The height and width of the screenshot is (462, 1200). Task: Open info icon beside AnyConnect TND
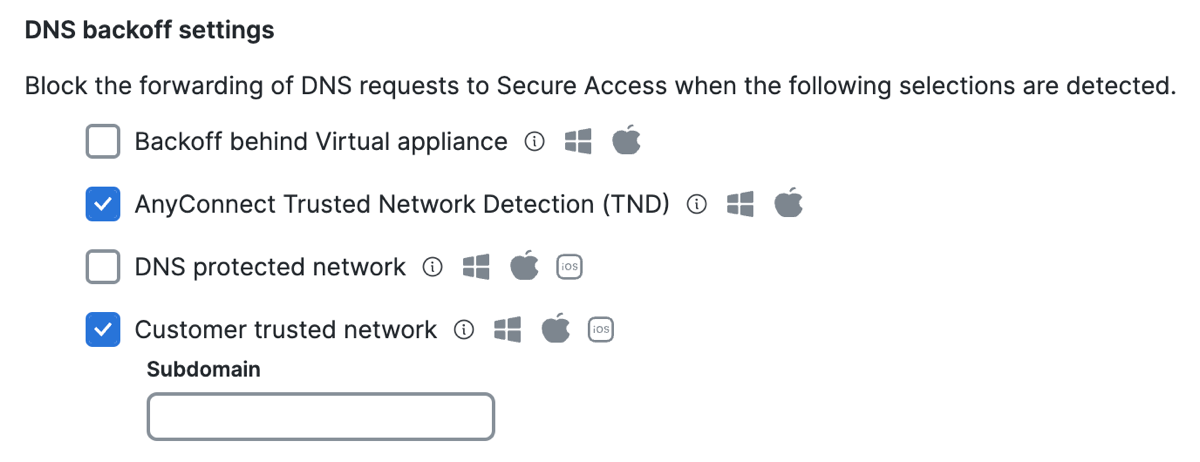pos(697,205)
